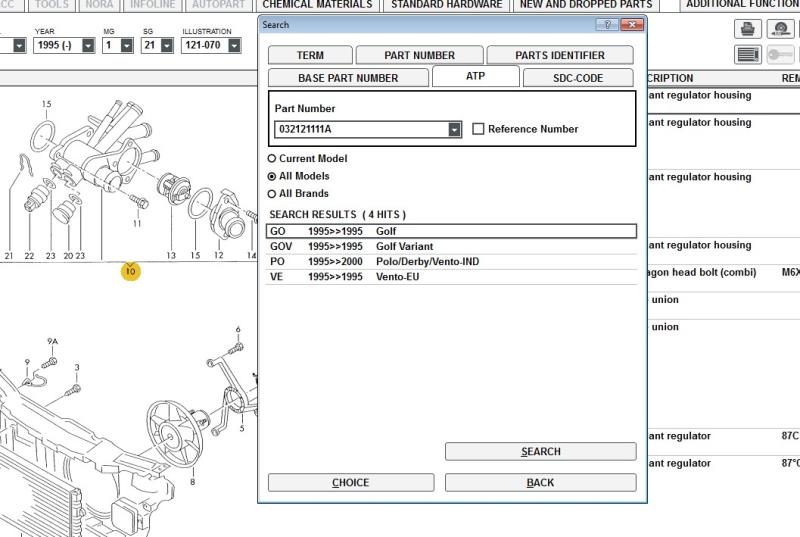Click the list view icon button
The image size is (800, 537).
pyautogui.click(x=748, y=55)
